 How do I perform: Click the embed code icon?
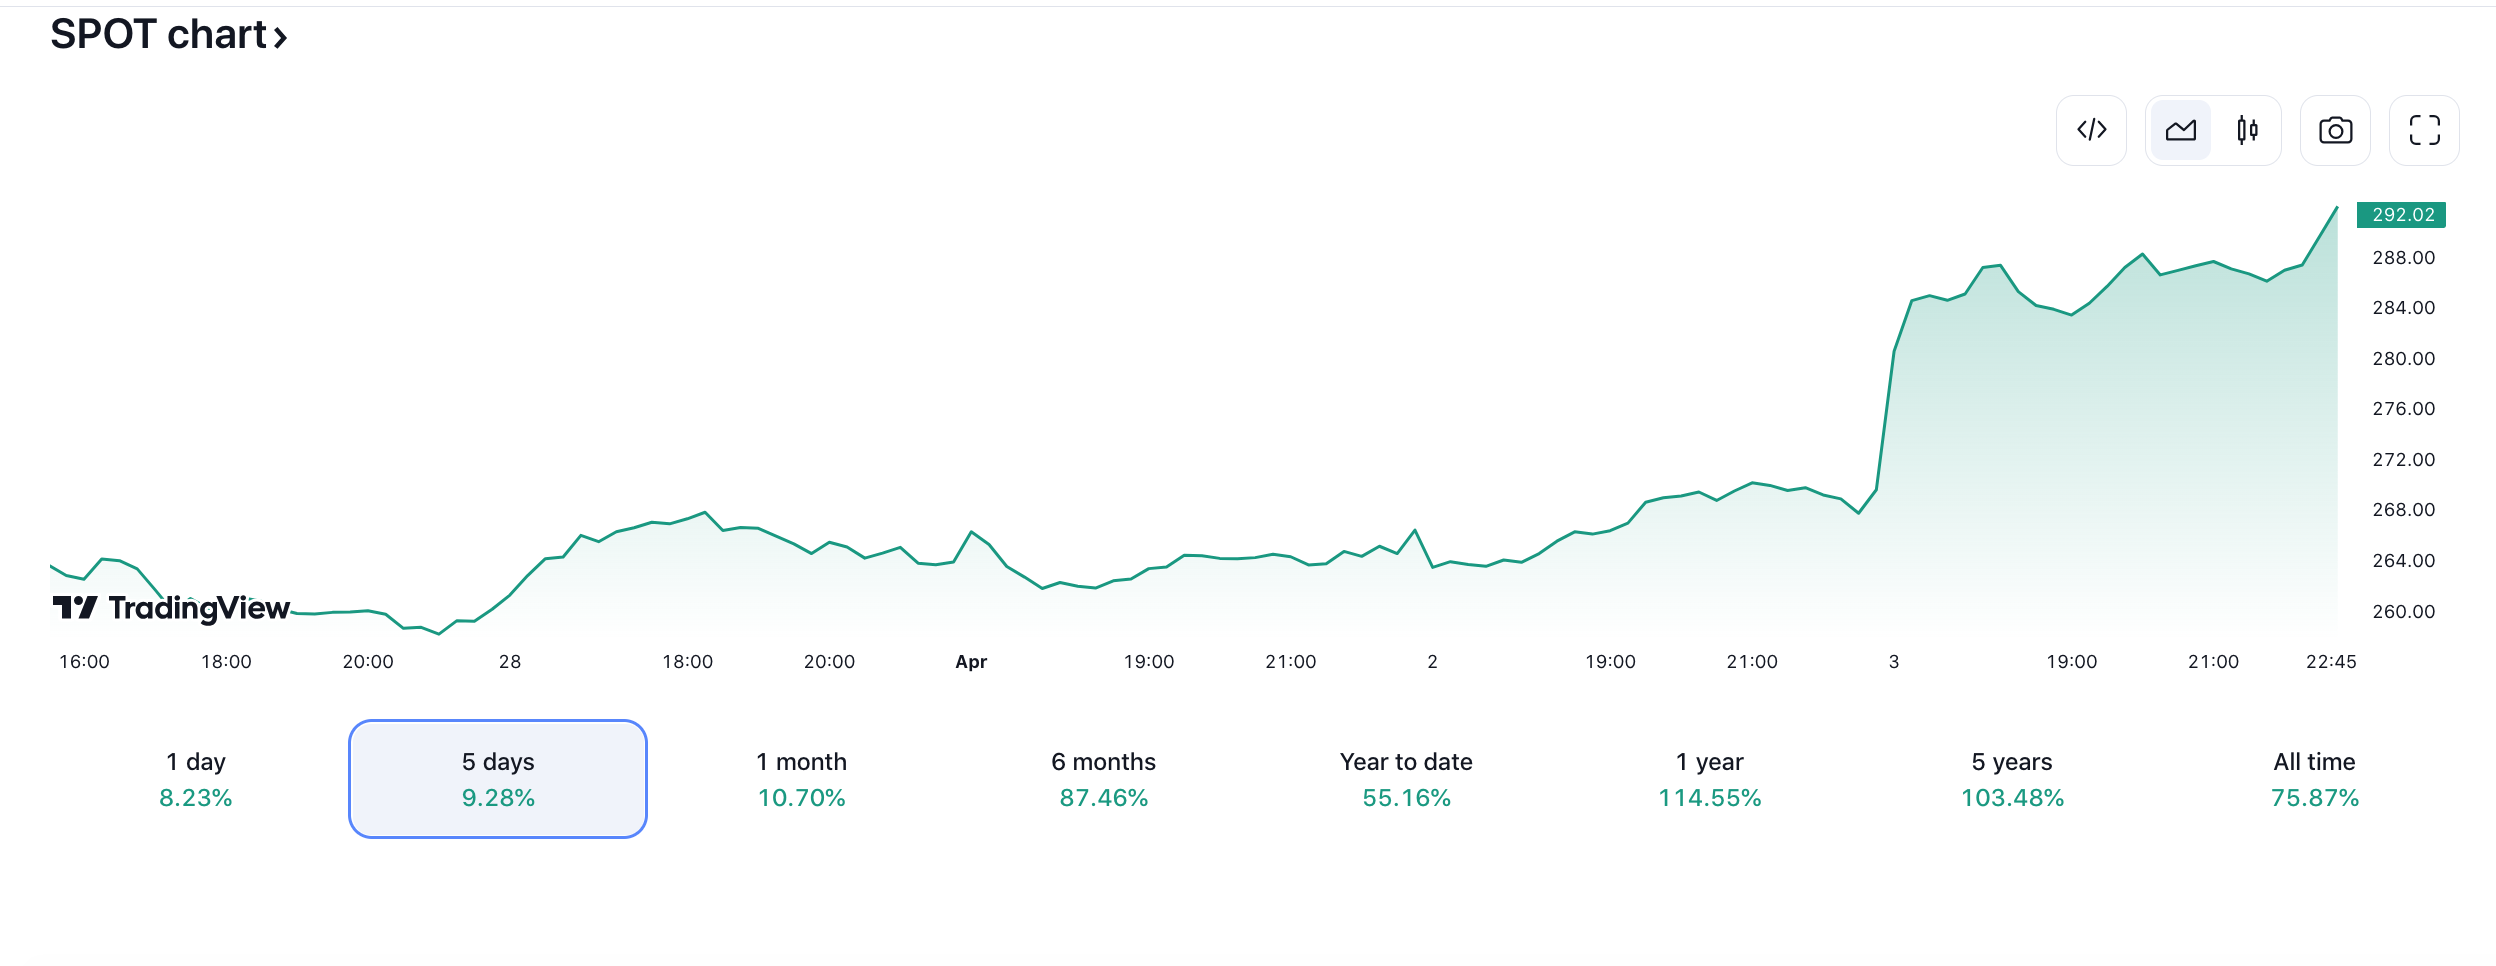pyautogui.click(x=2091, y=130)
